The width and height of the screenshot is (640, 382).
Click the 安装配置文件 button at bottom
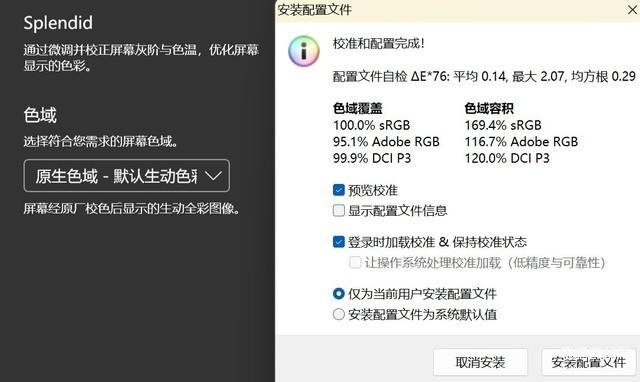(589, 362)
